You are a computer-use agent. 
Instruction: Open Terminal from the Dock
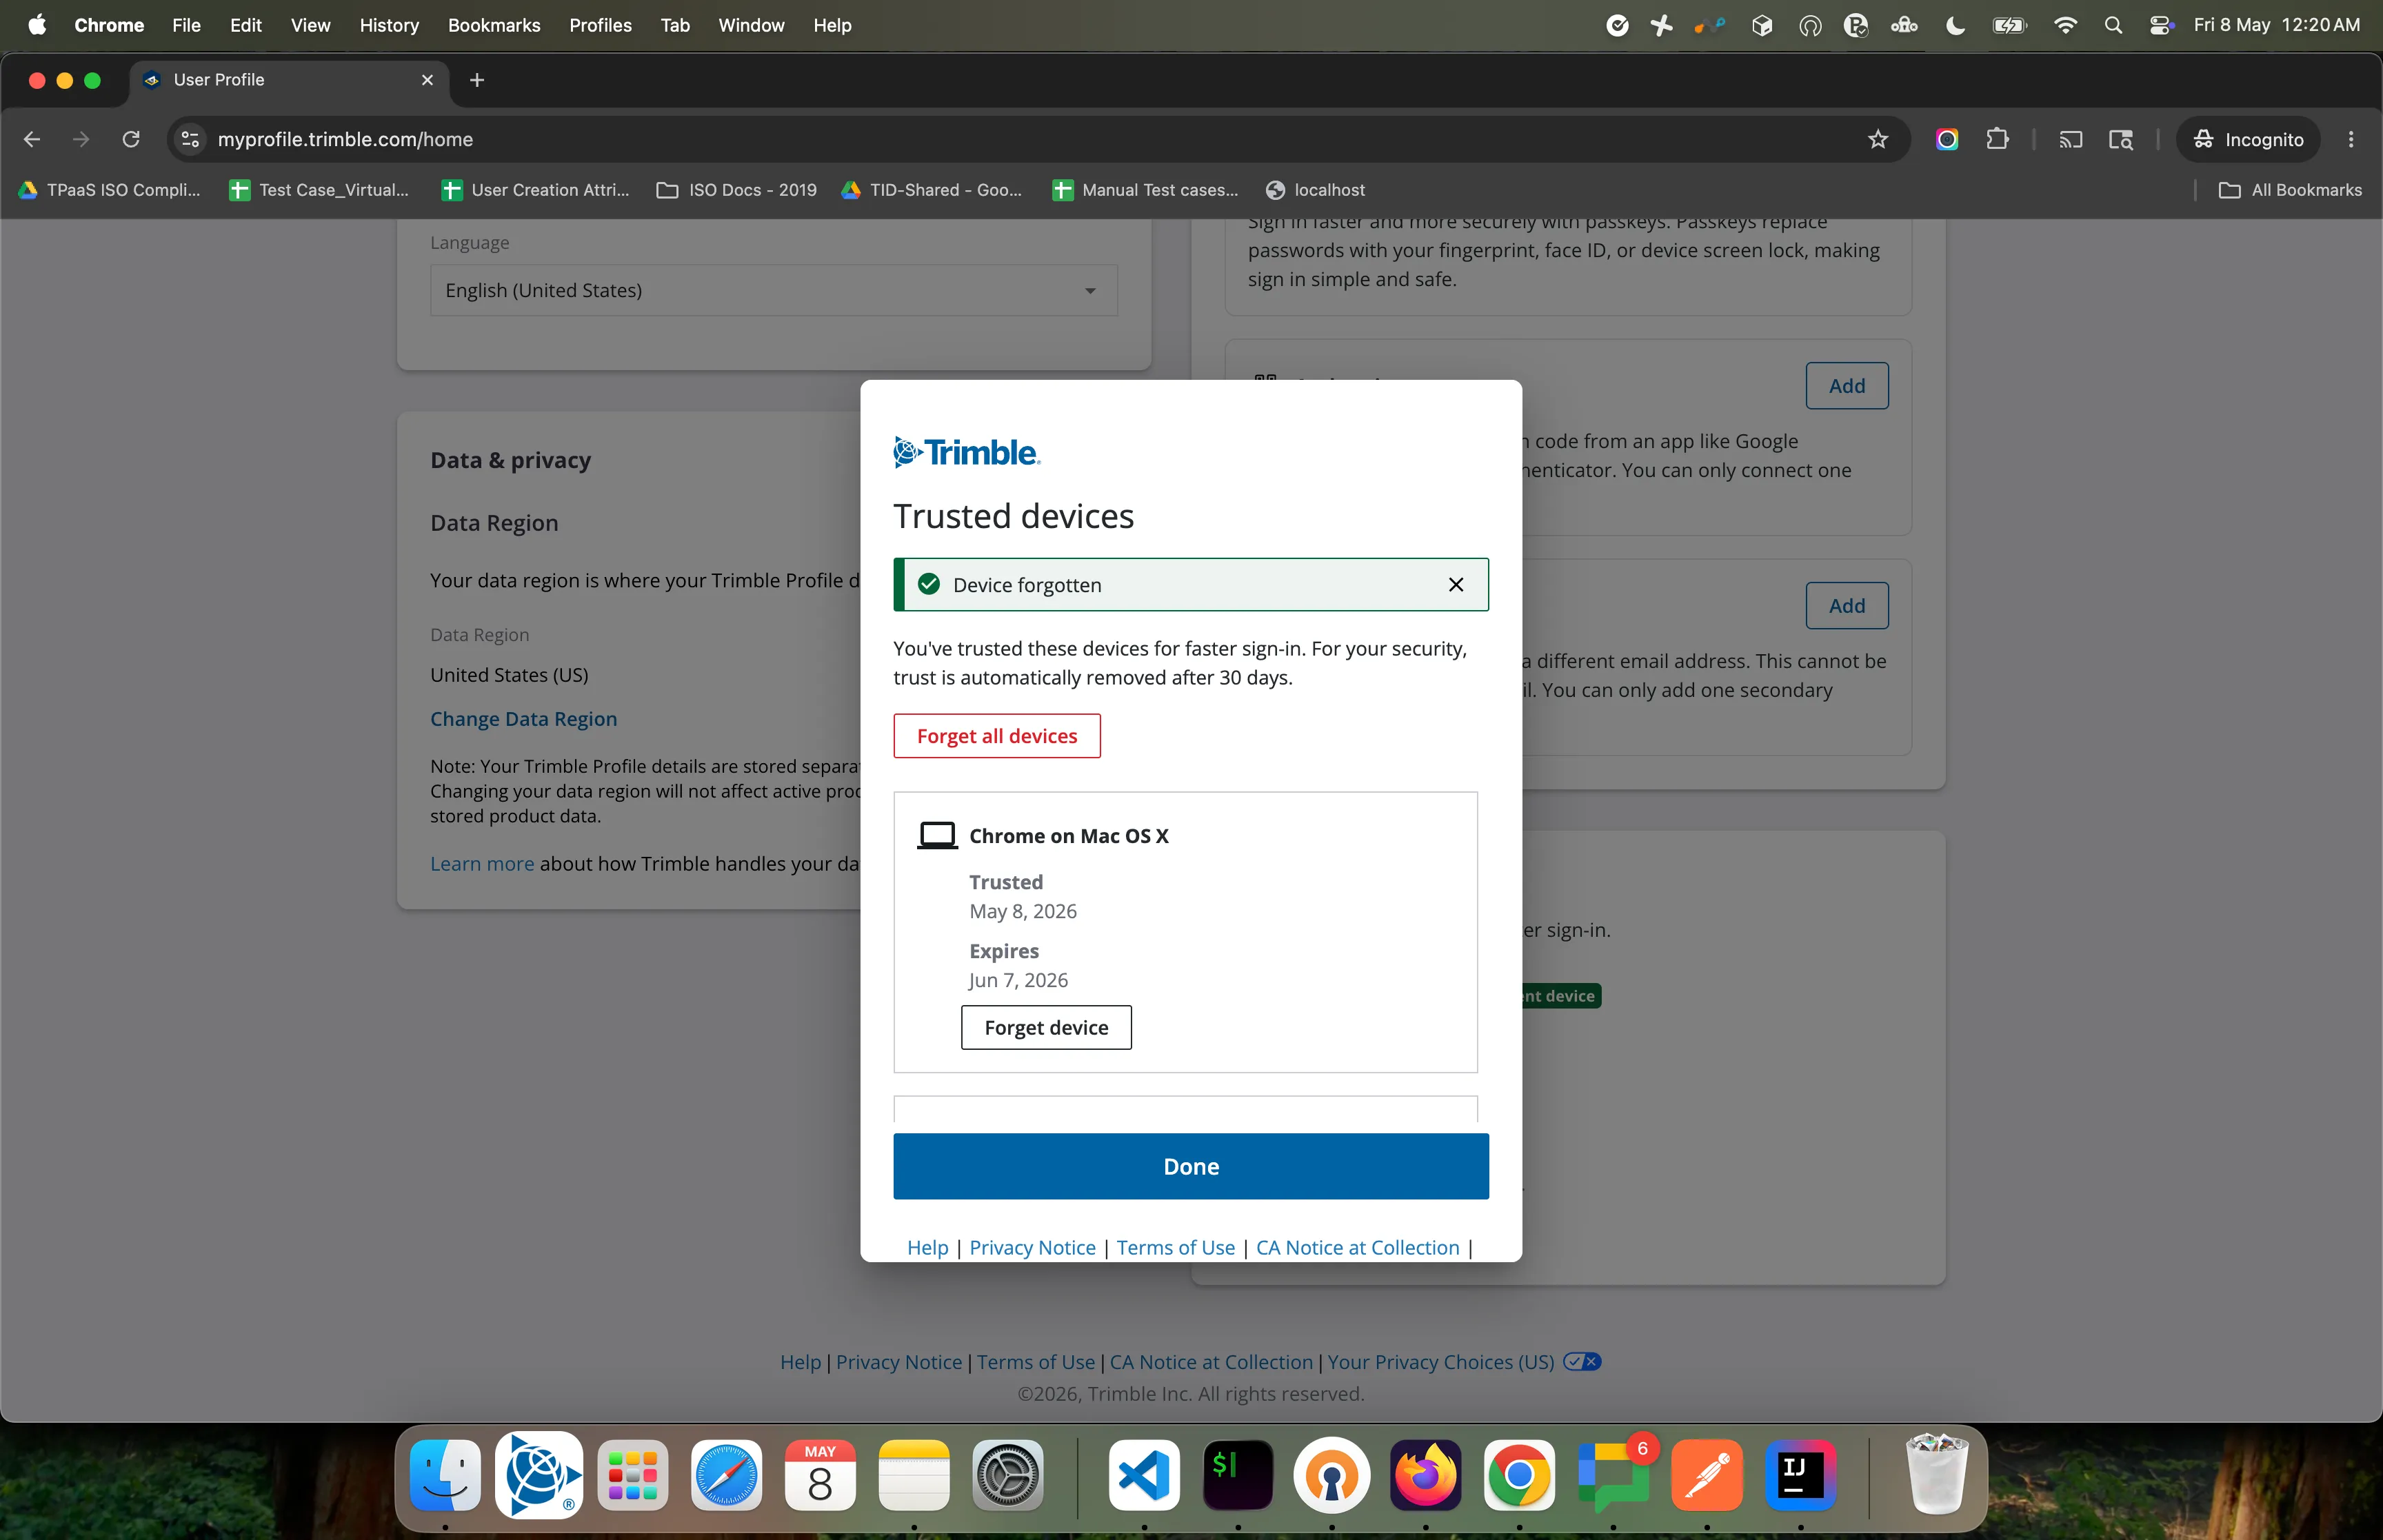click(x=1238, y=1475)
